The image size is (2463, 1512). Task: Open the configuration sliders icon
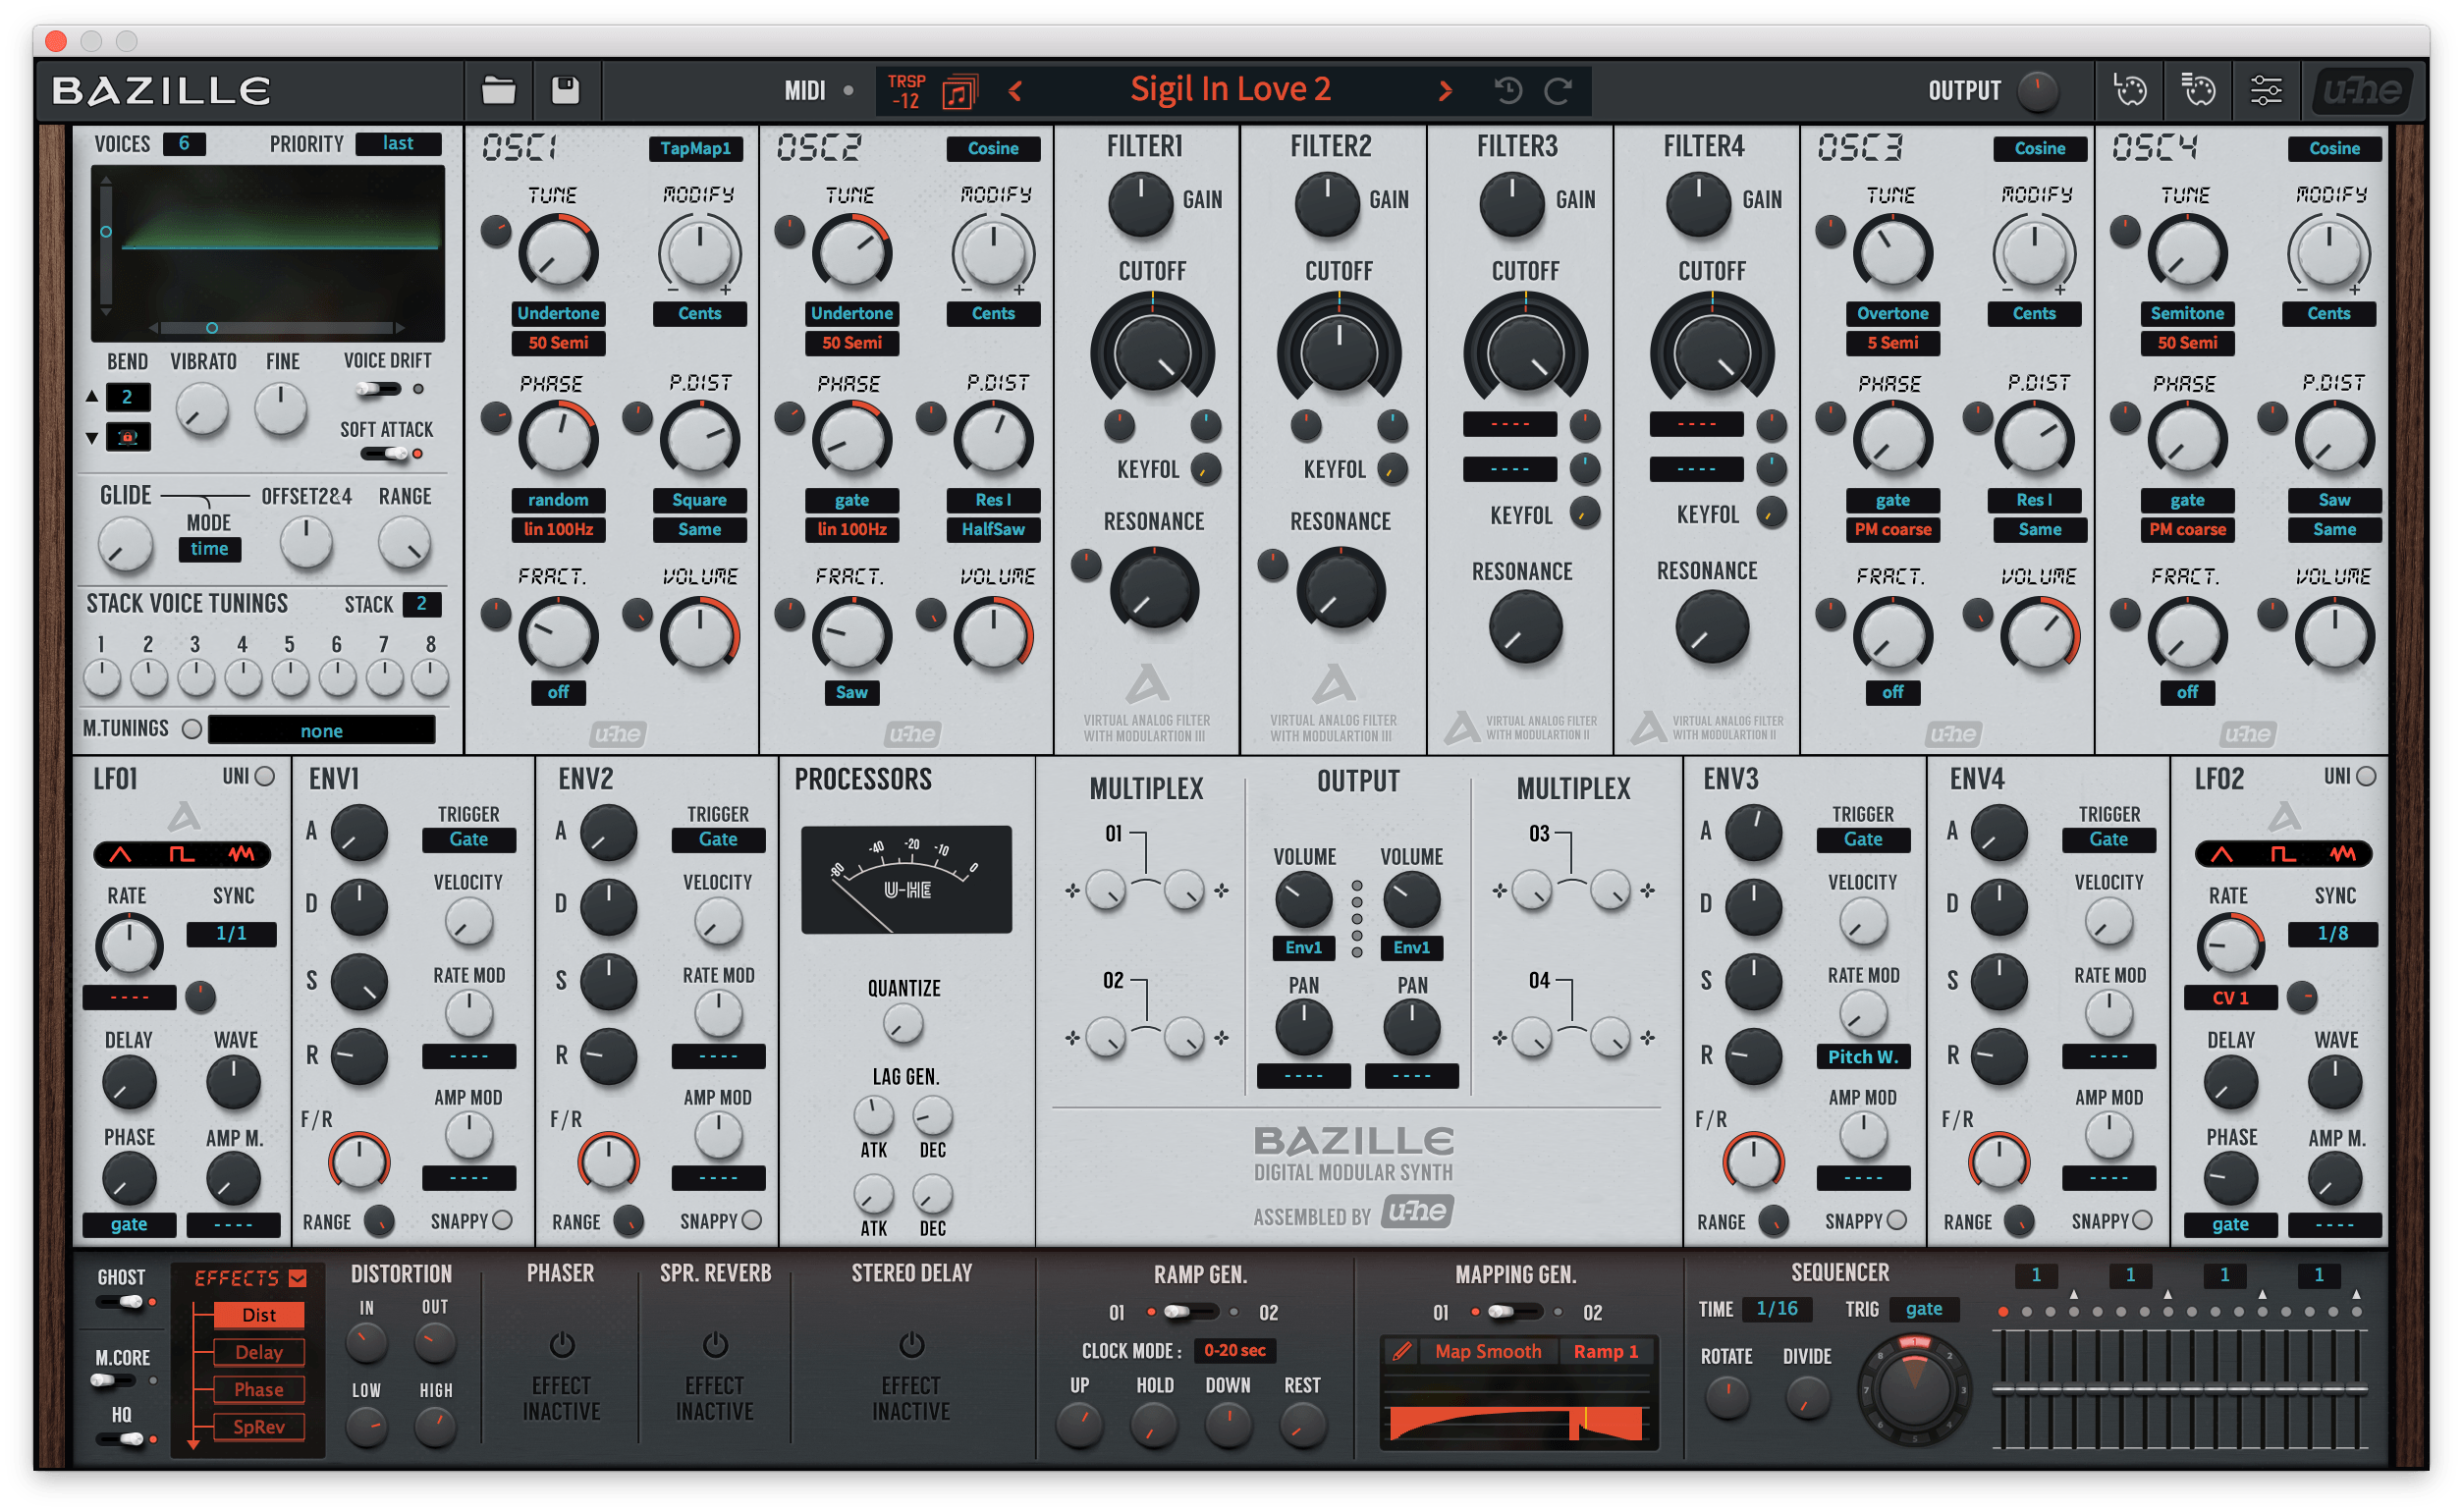[x=2265, y=91]
